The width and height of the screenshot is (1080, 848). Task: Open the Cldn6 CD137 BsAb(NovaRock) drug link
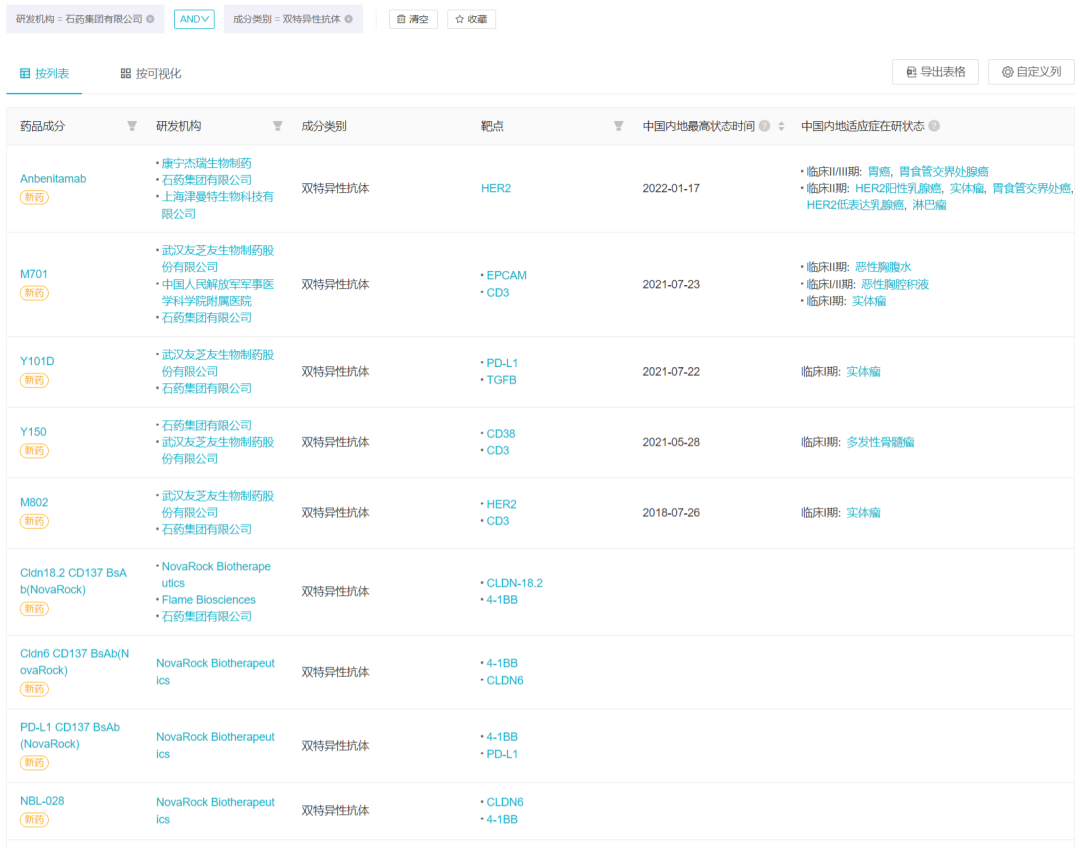coord(74,662)
